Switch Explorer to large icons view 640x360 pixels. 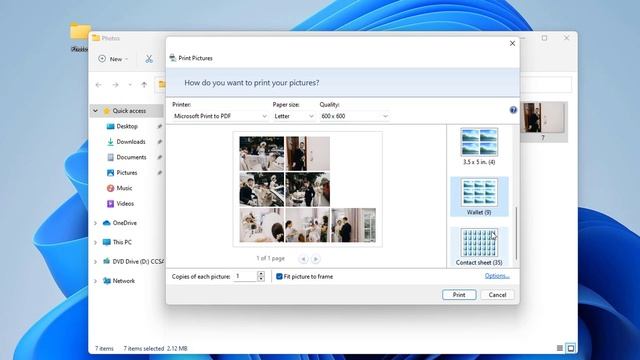coord(571,348)
